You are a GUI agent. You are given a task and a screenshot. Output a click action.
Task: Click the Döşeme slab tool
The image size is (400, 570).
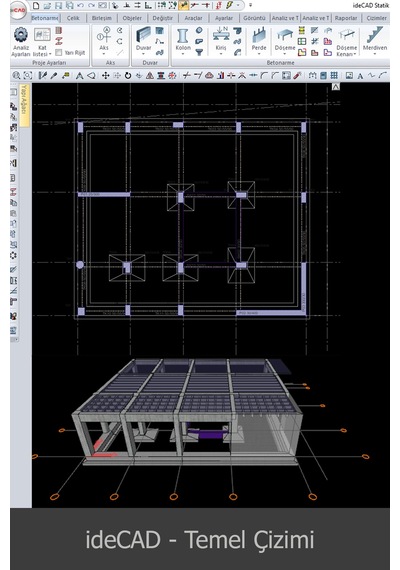point(285,41)
